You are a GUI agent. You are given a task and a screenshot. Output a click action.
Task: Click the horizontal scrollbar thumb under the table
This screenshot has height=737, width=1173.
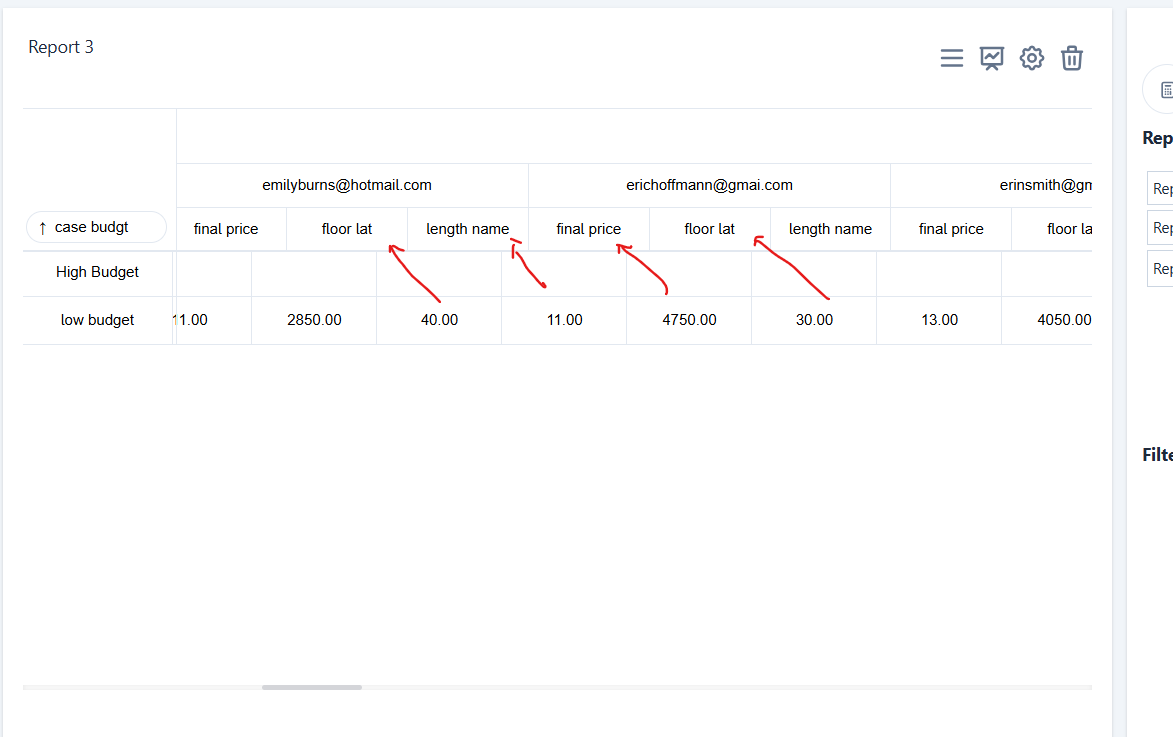tap(312, 687)
